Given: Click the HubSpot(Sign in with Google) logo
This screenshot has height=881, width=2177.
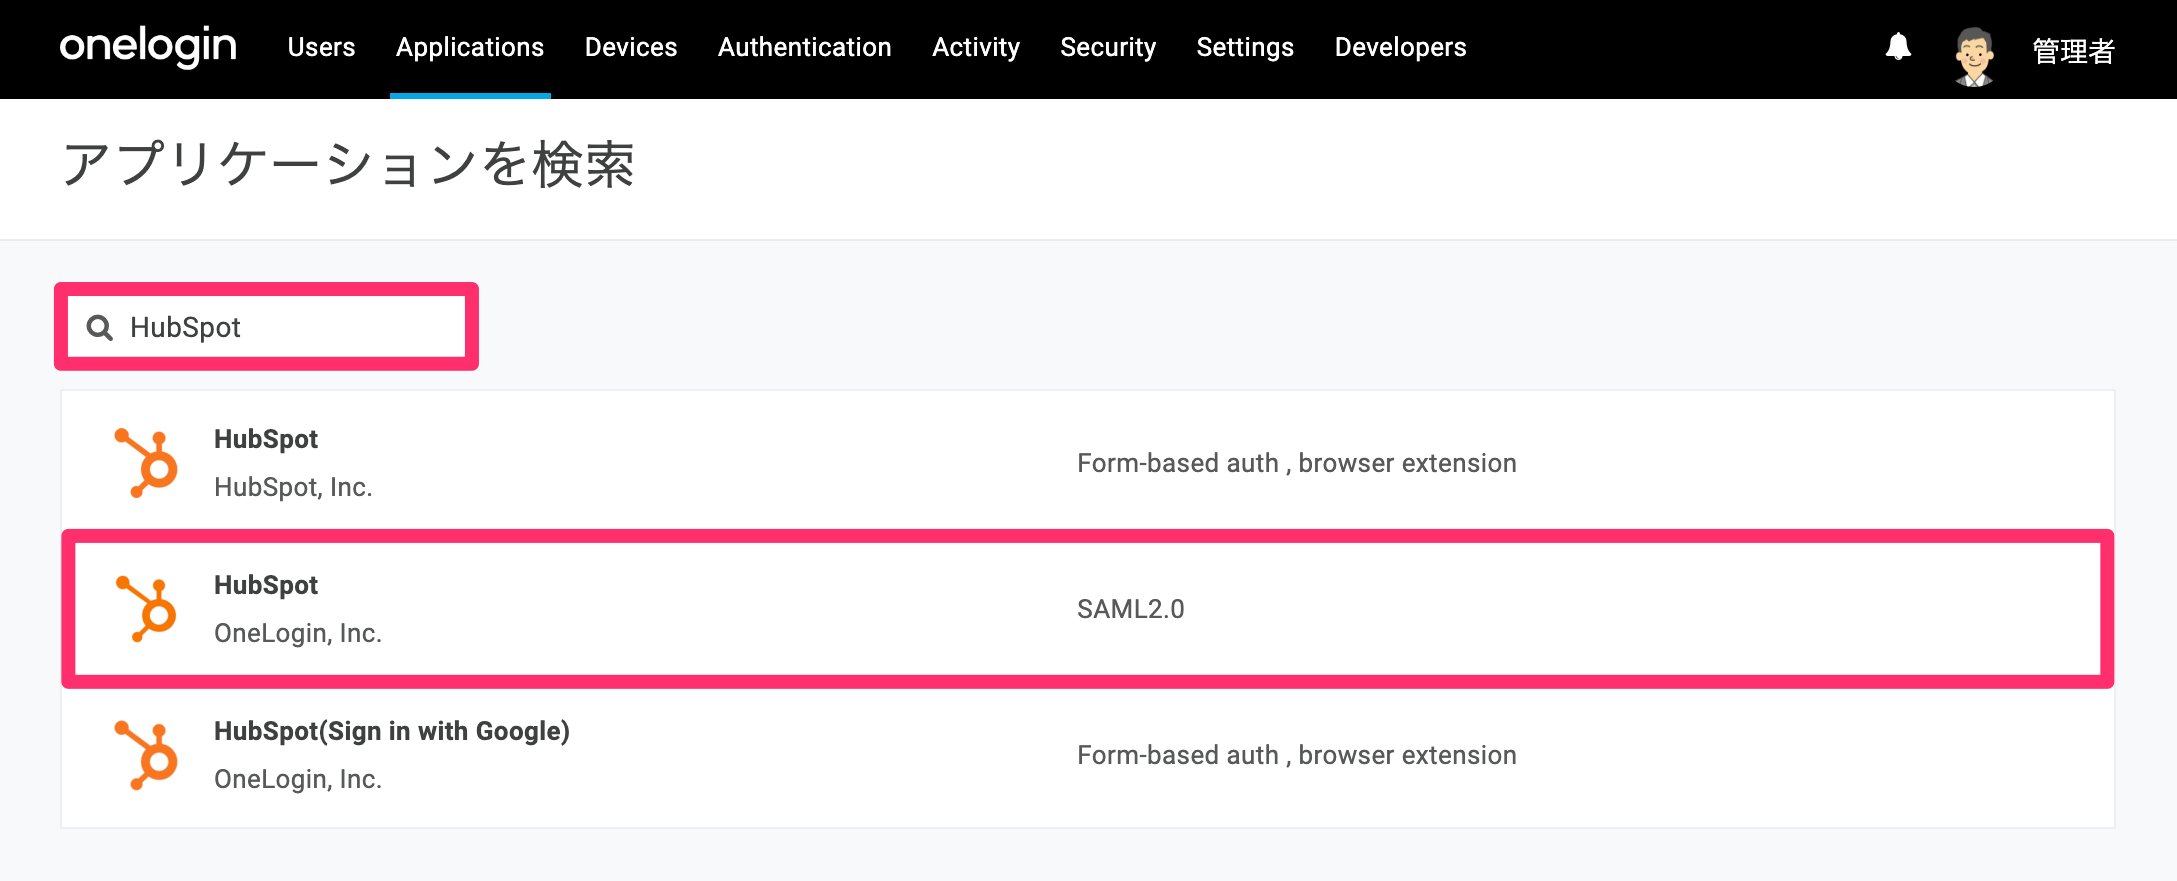Looking at the screenshot, I should pos(146,754).
